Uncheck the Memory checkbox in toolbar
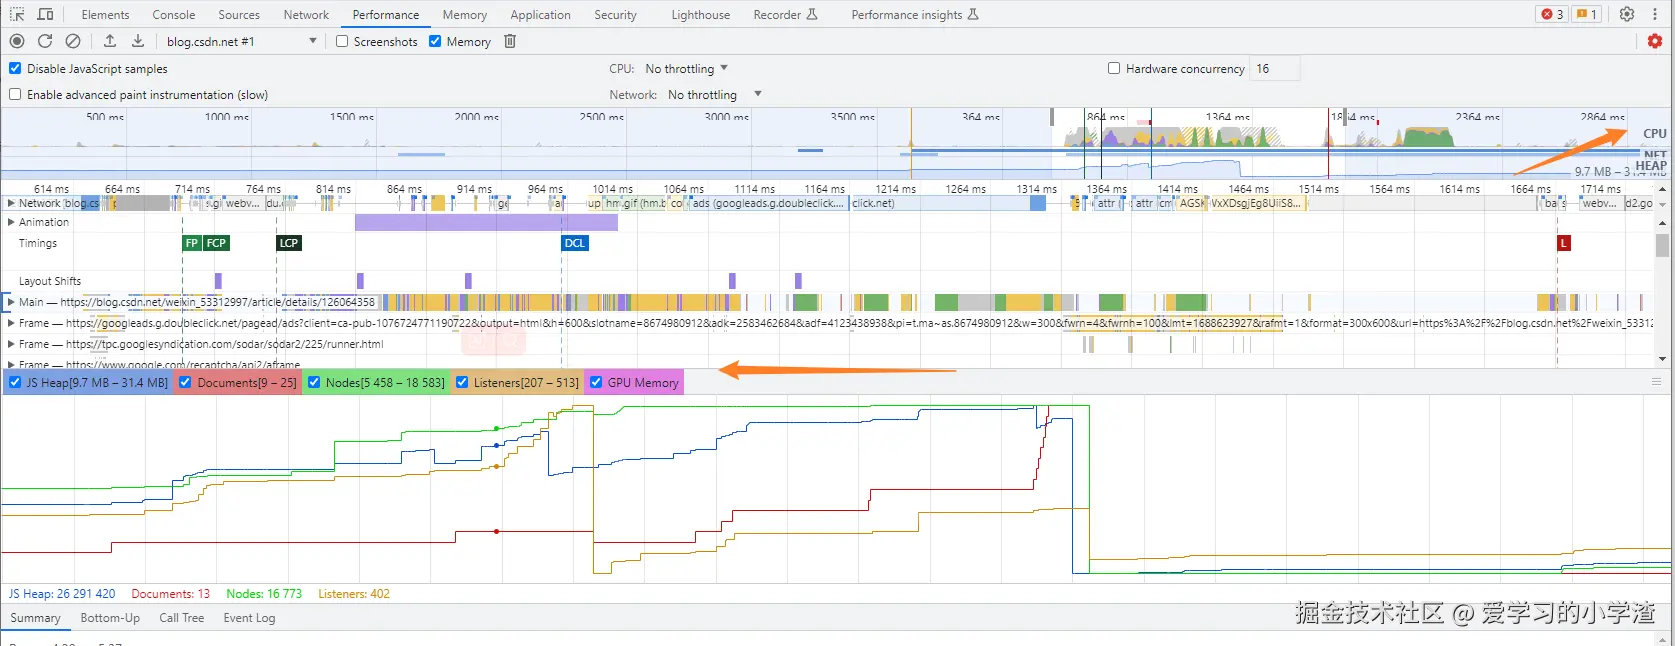Screen dimensions: 1675x646 [x=435, y=41]
